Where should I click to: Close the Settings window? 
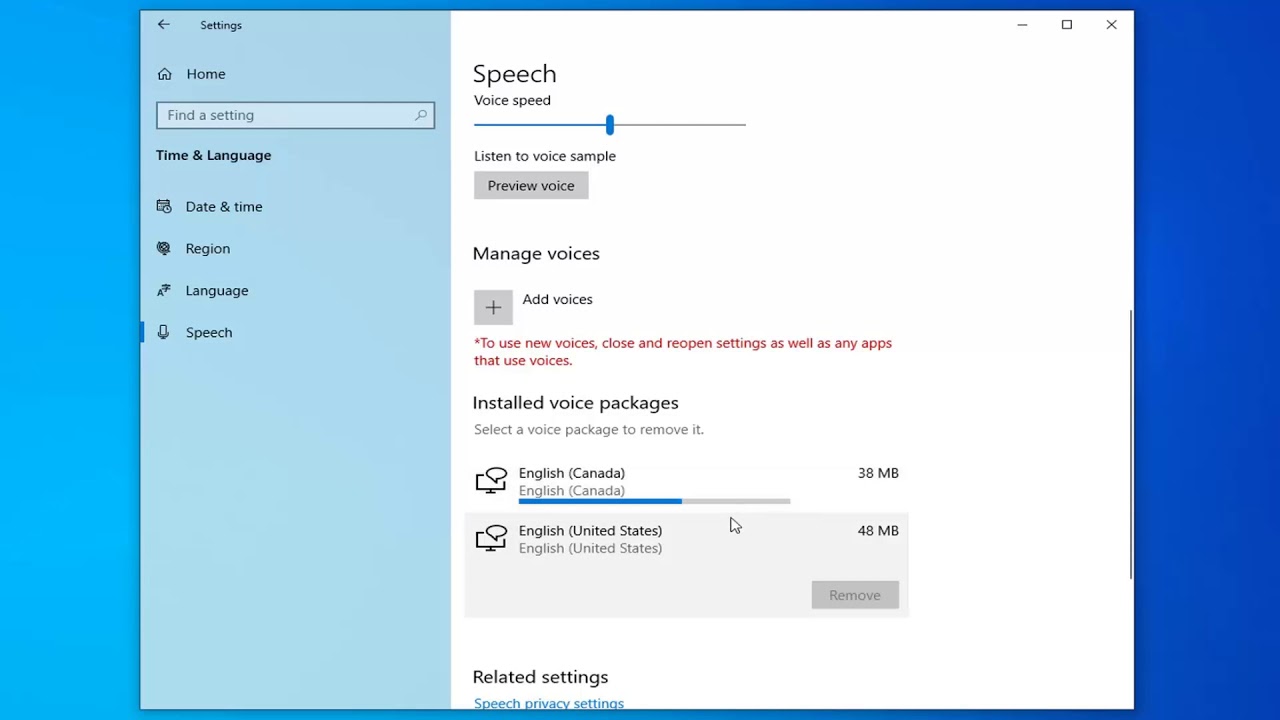tap(1111, 25)
